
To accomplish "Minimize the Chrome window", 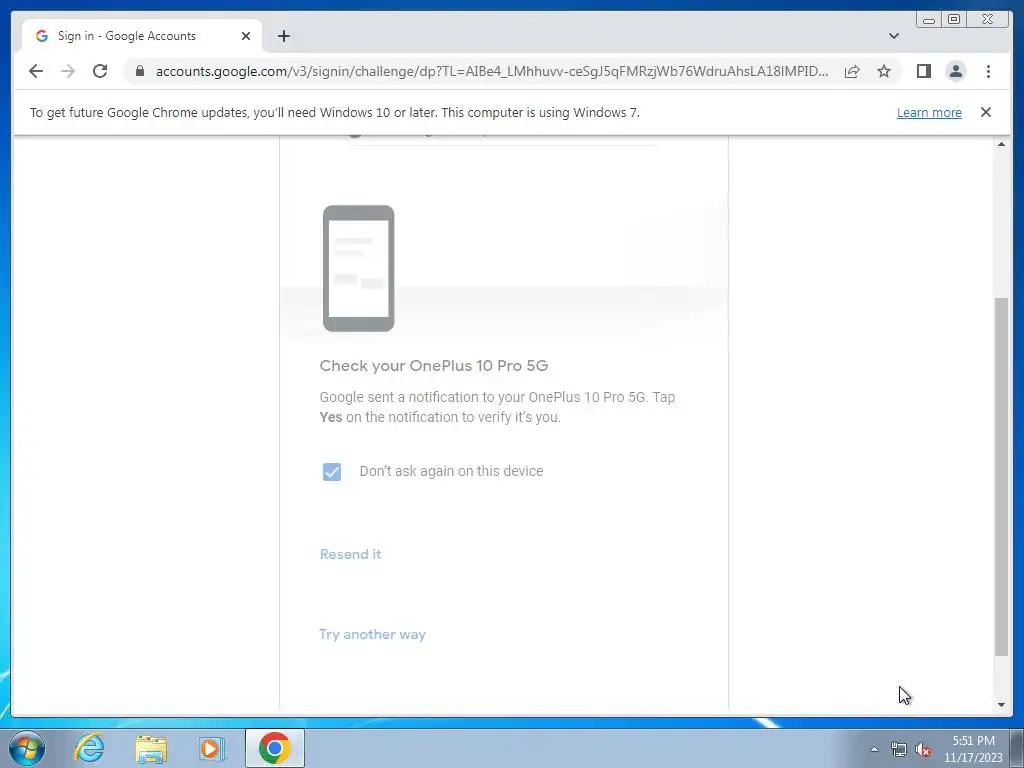I will [929, 20].
